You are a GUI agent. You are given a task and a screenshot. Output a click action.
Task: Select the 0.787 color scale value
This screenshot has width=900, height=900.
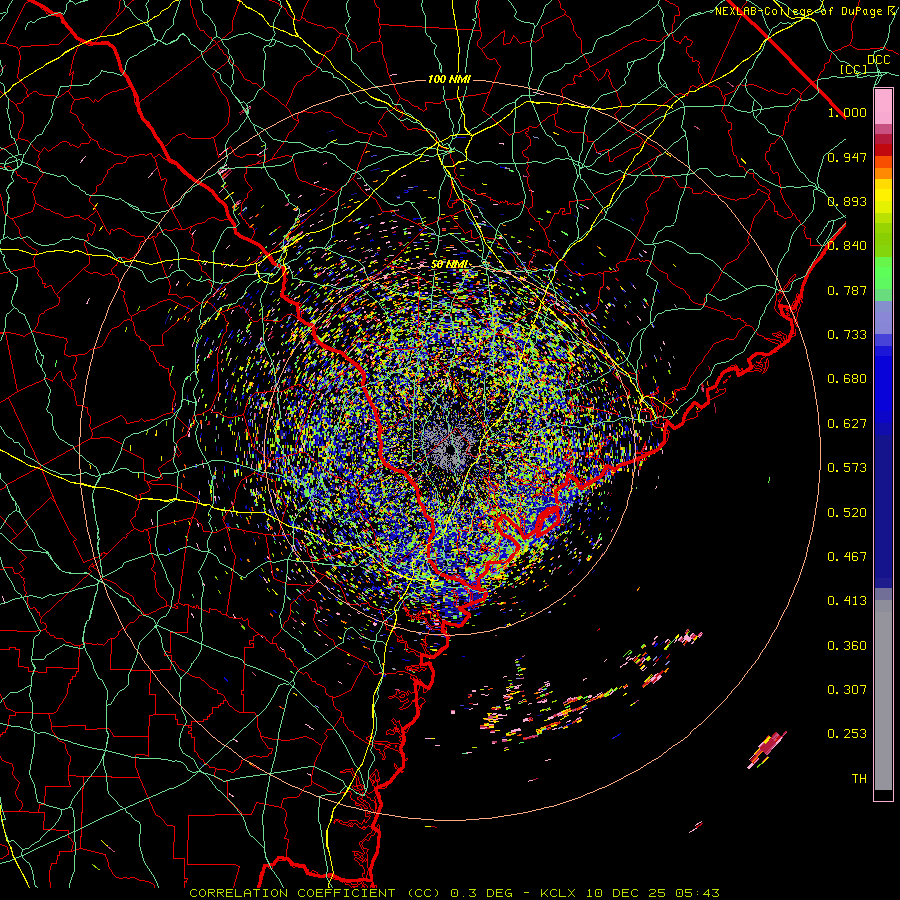click(x=847, y=290)
